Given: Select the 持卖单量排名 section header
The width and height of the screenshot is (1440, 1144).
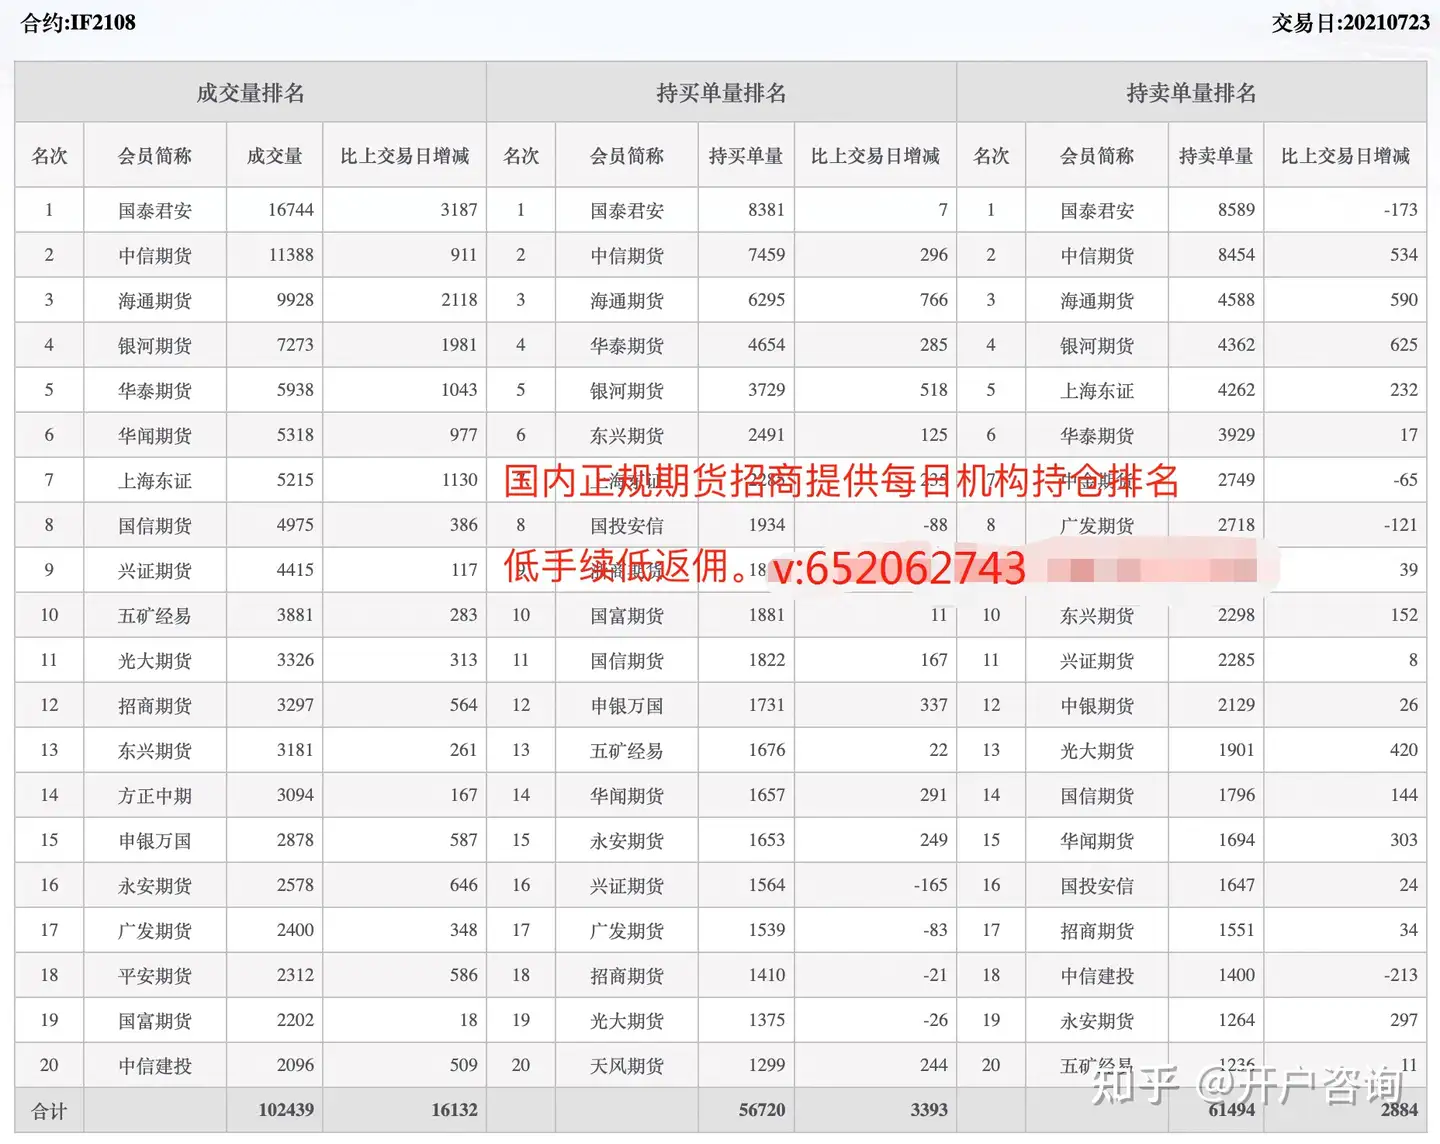Looking at the screenshot, I should pos(1191,93).
